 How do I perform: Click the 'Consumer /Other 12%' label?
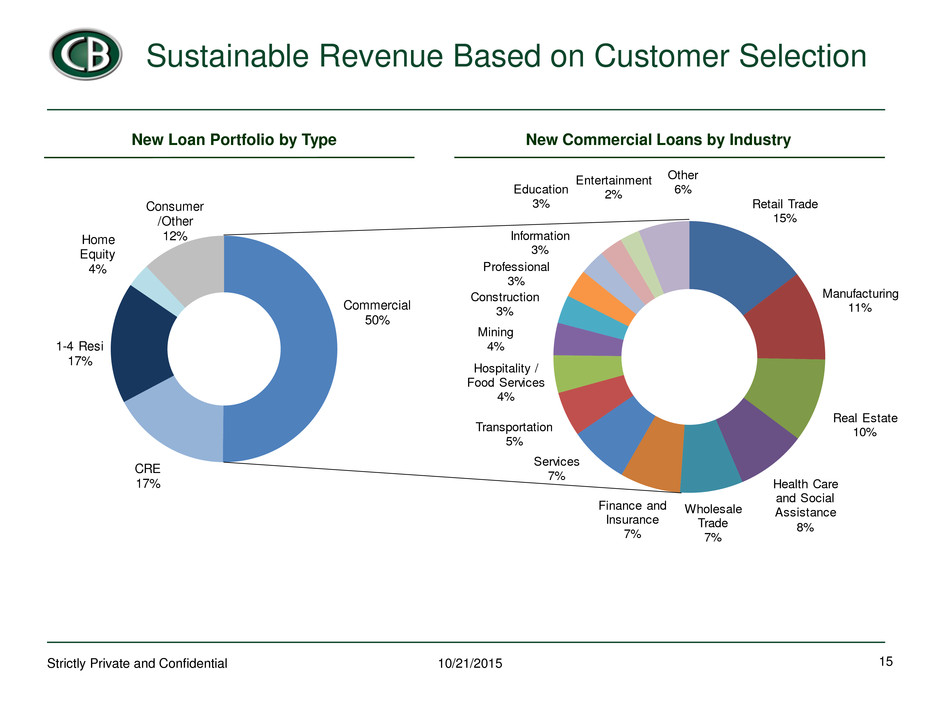click(175, 221)
